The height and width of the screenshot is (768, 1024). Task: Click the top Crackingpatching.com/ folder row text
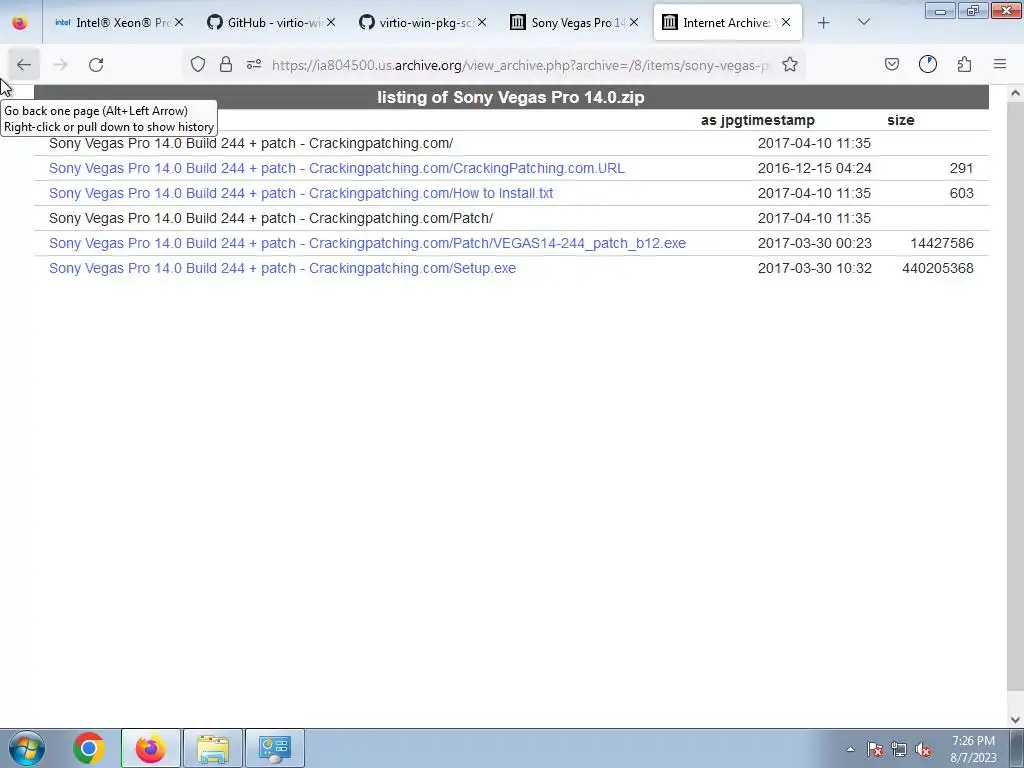[x=251, y=143]
